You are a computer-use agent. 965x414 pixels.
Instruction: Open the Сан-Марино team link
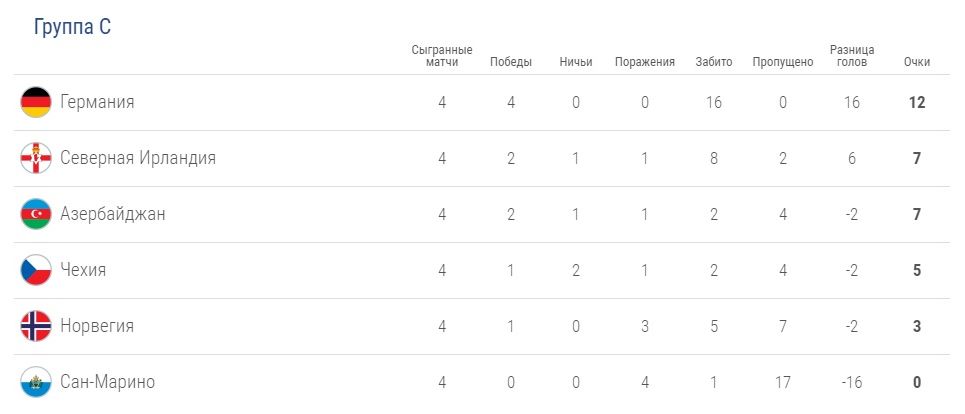pyautogui.click(x=107, y=382)
